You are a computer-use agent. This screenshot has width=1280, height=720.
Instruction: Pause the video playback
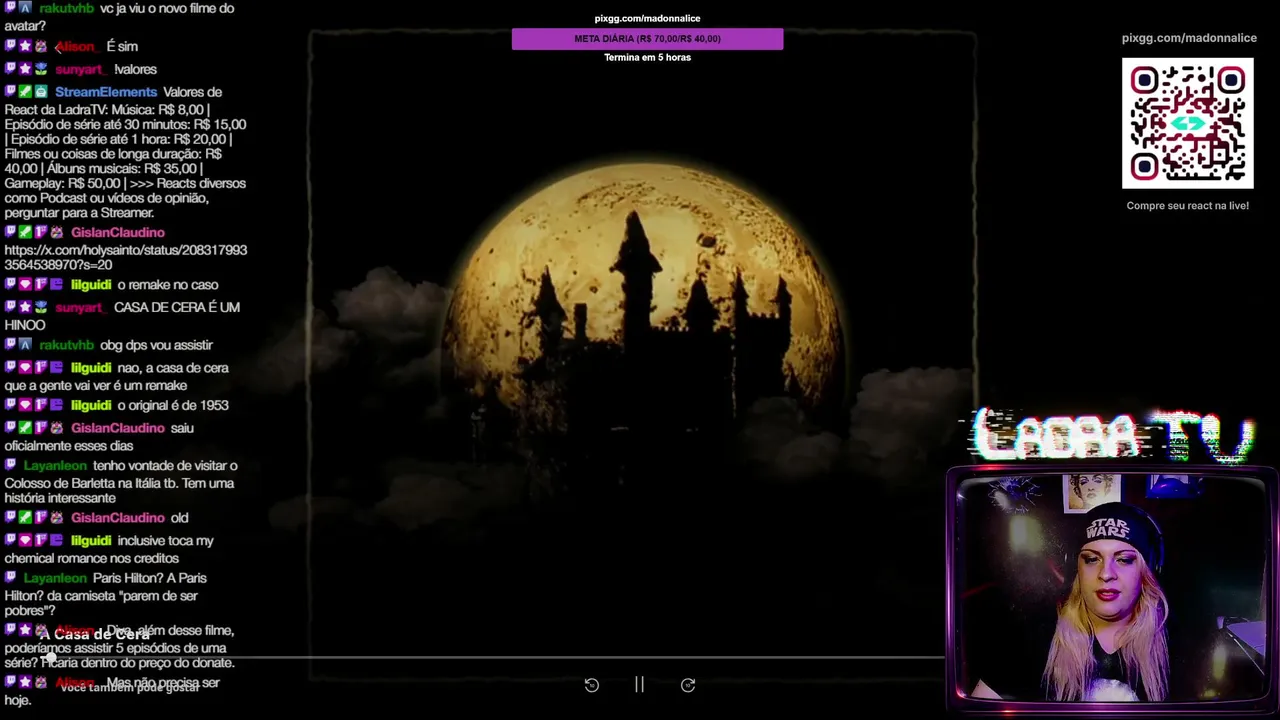pos(639,685)
